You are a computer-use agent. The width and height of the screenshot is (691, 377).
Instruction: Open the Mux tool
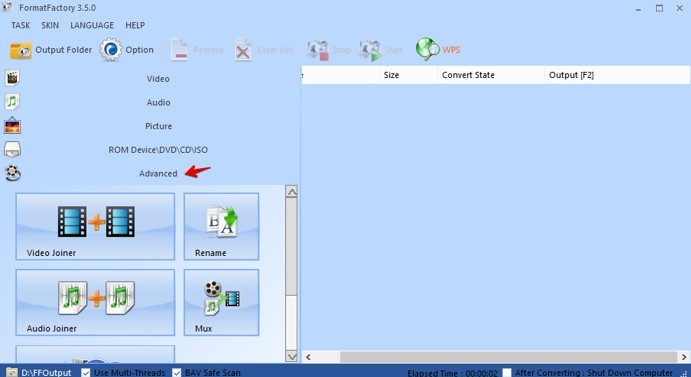(221, 302)
